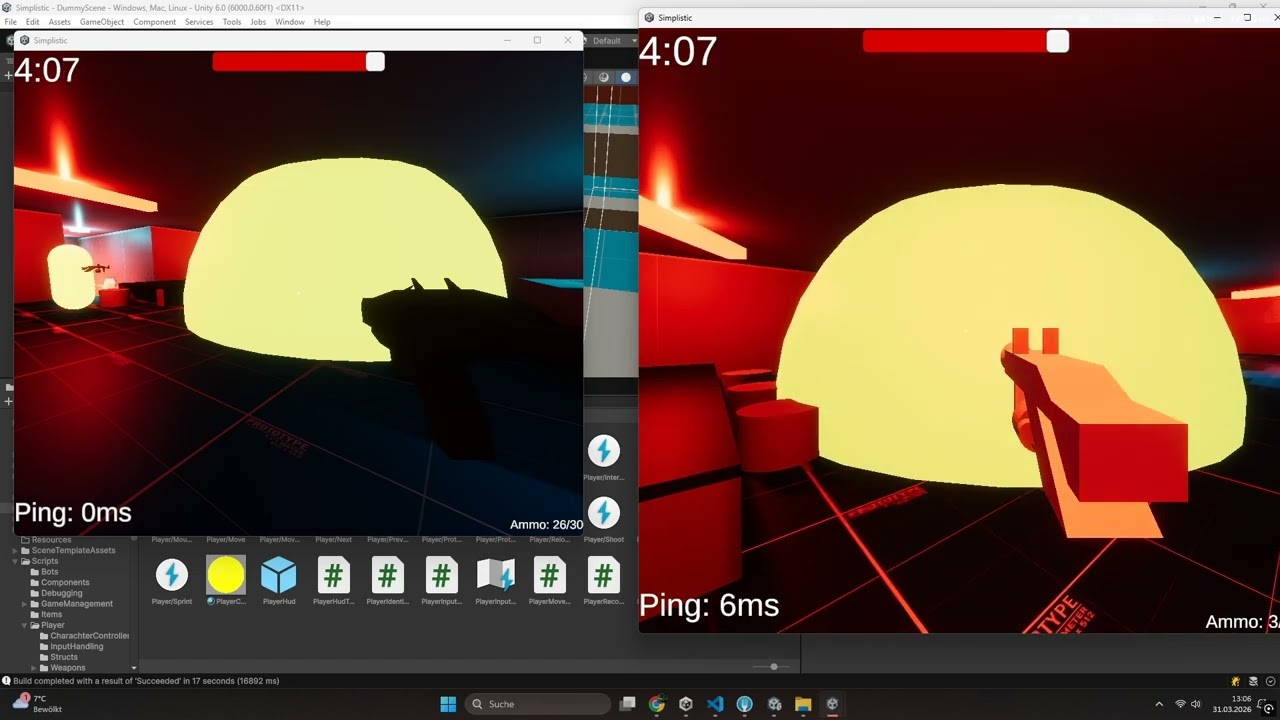Show hidden system tray icons

click(1159, 704)
